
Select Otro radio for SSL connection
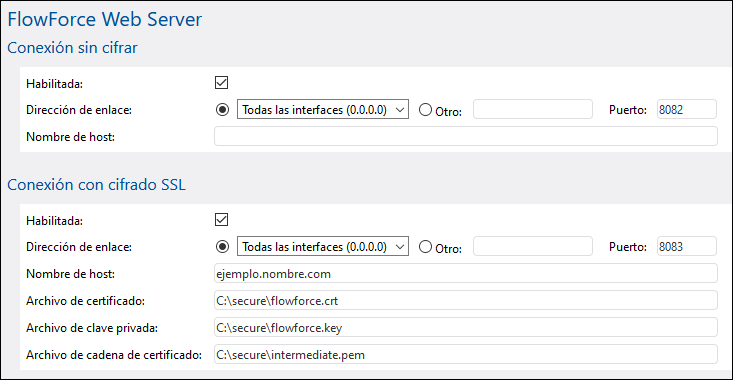[x=425, y=246]
